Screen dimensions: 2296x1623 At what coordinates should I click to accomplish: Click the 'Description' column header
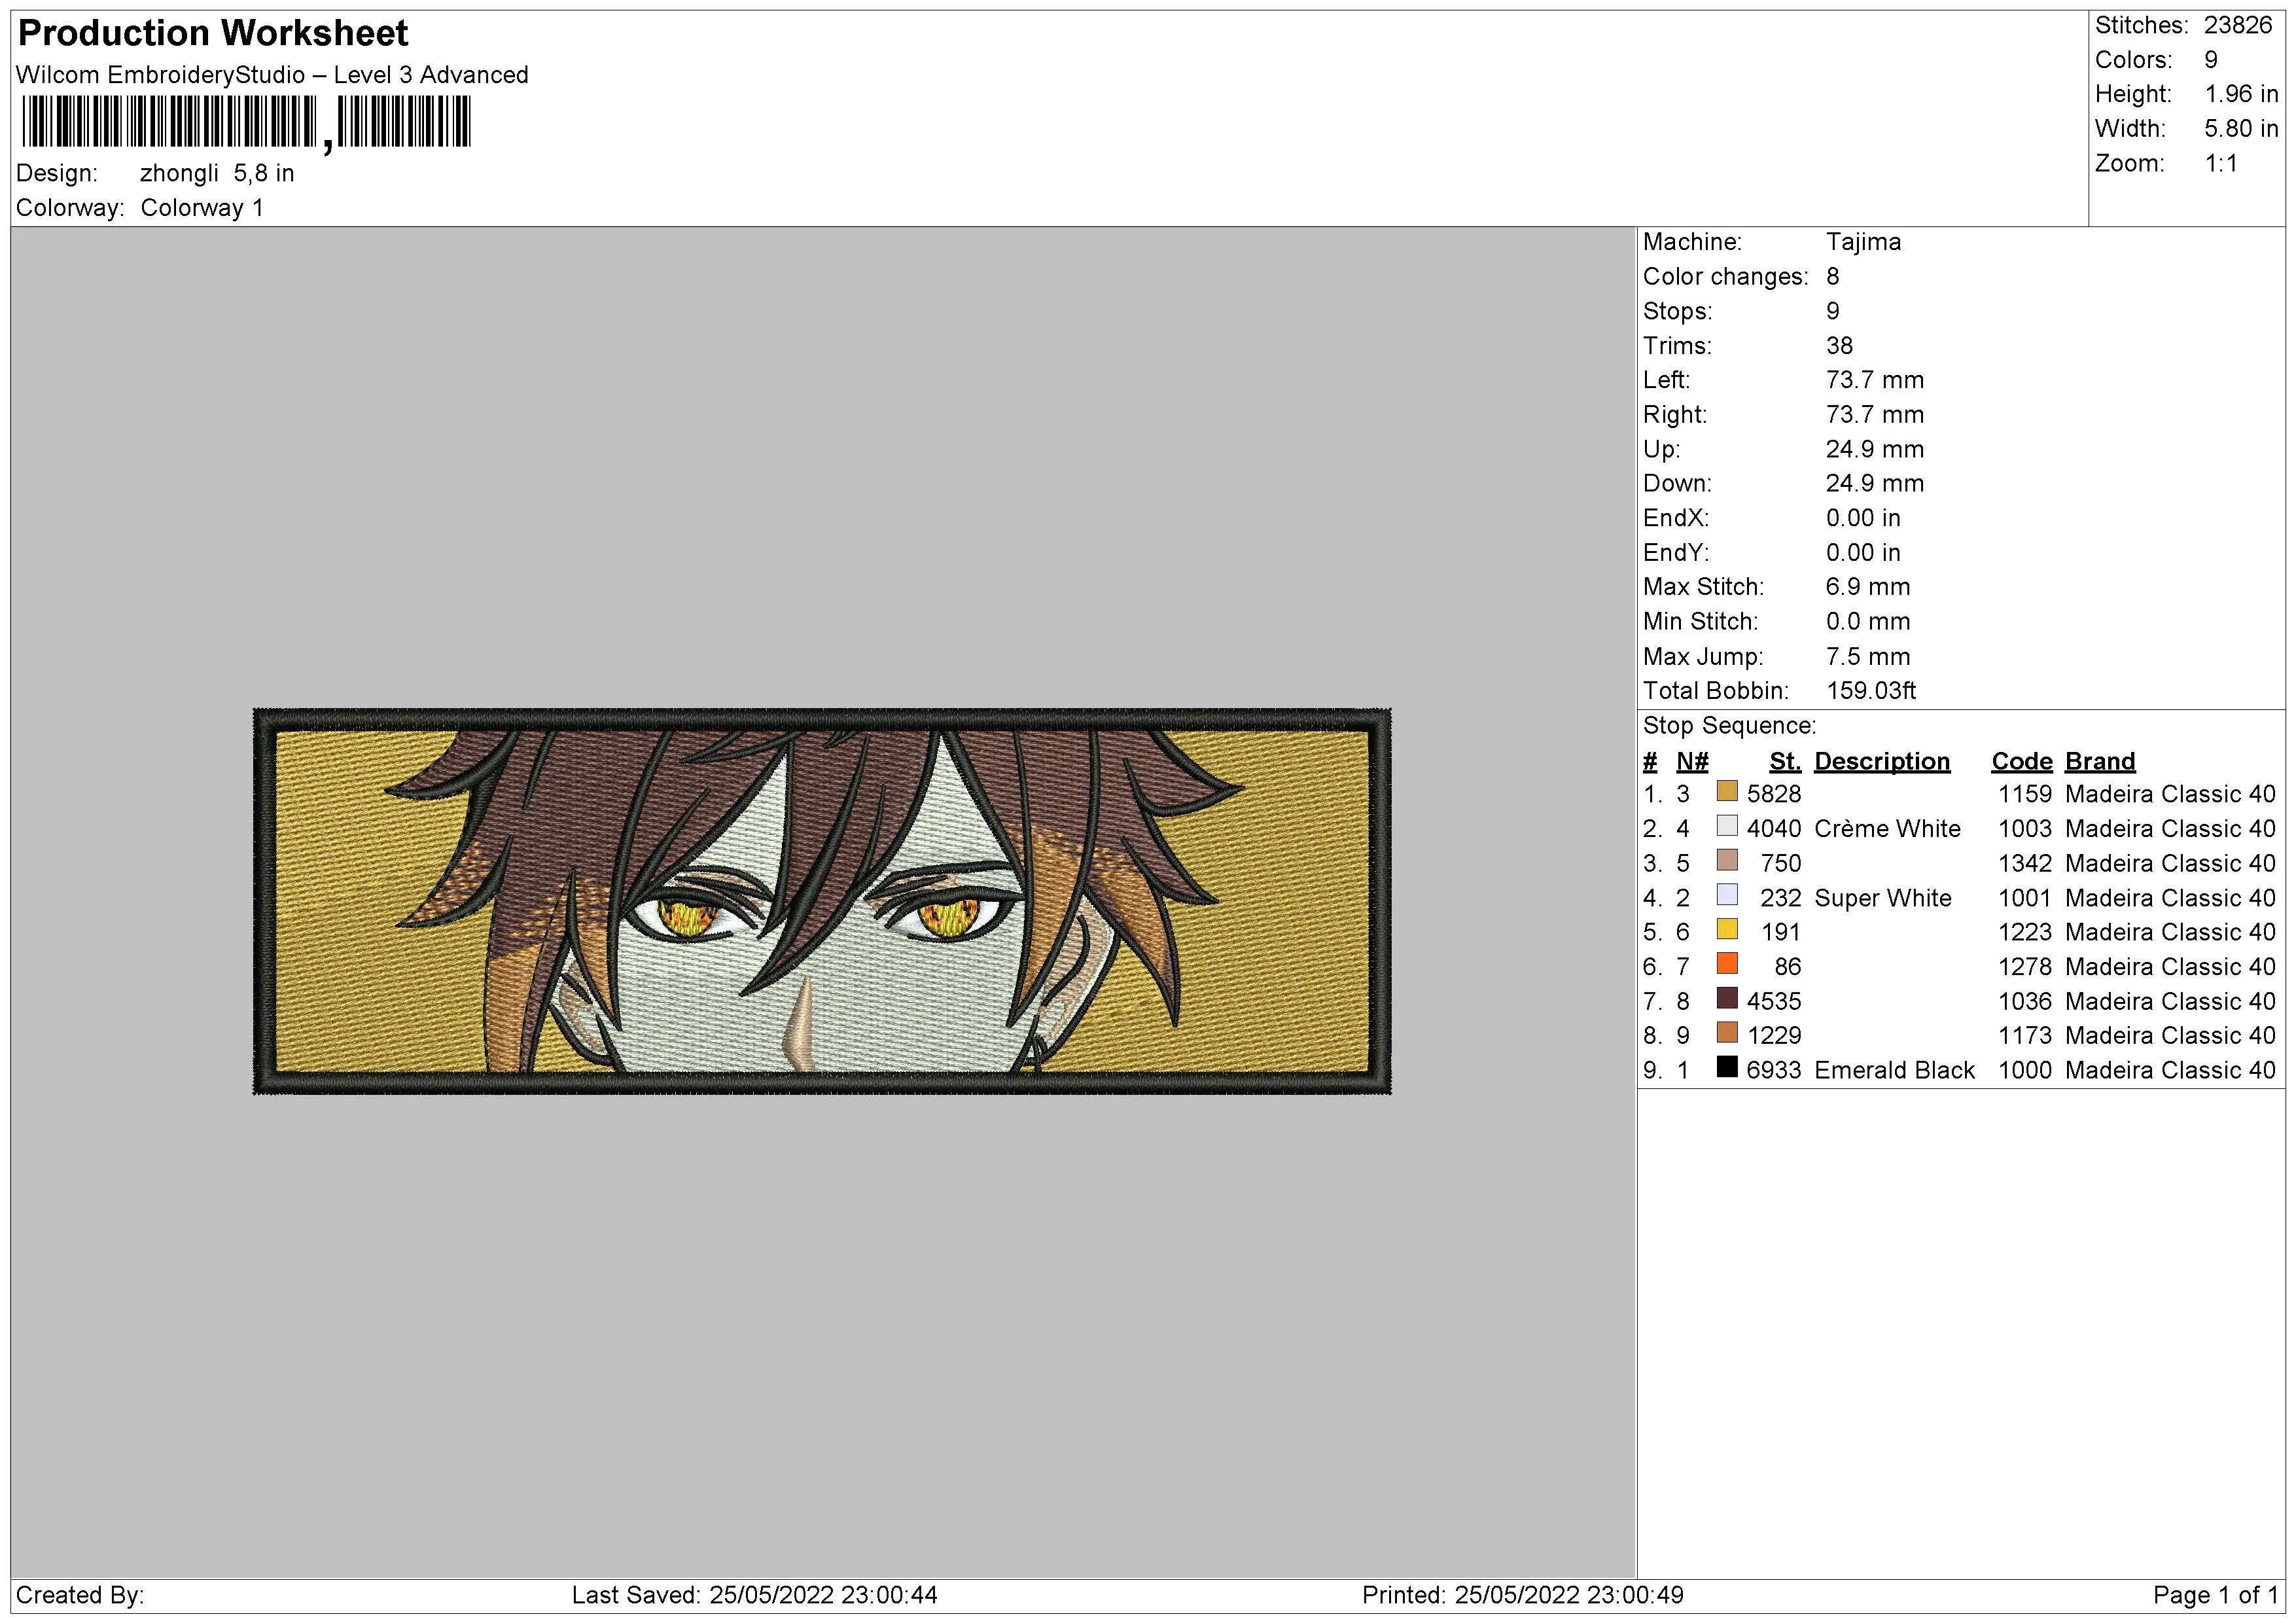click(x=1882, y=762)
